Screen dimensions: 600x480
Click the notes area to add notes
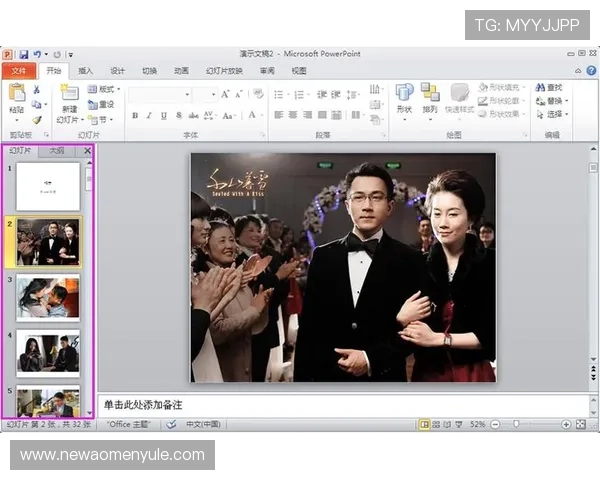[x=343, y=405]
